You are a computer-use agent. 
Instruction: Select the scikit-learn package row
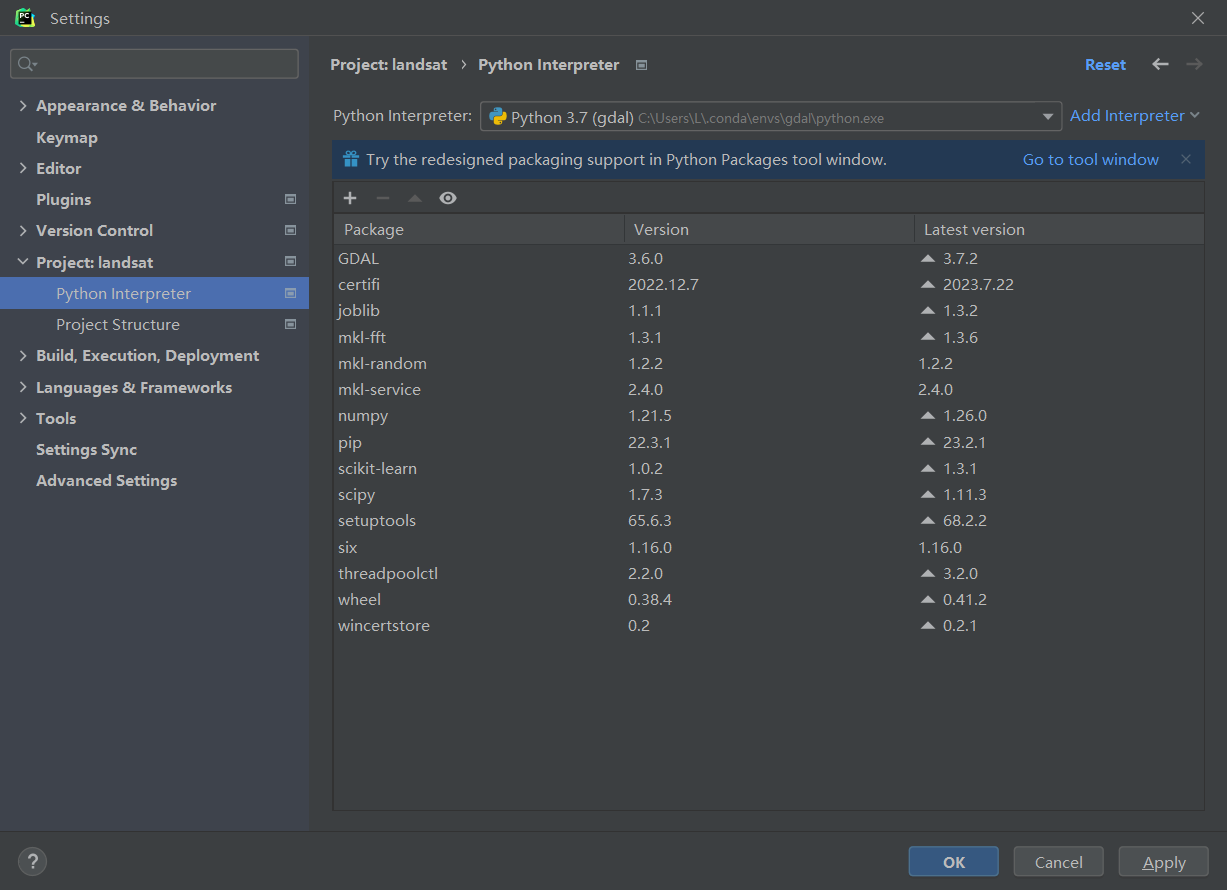(x=769, y=468)
